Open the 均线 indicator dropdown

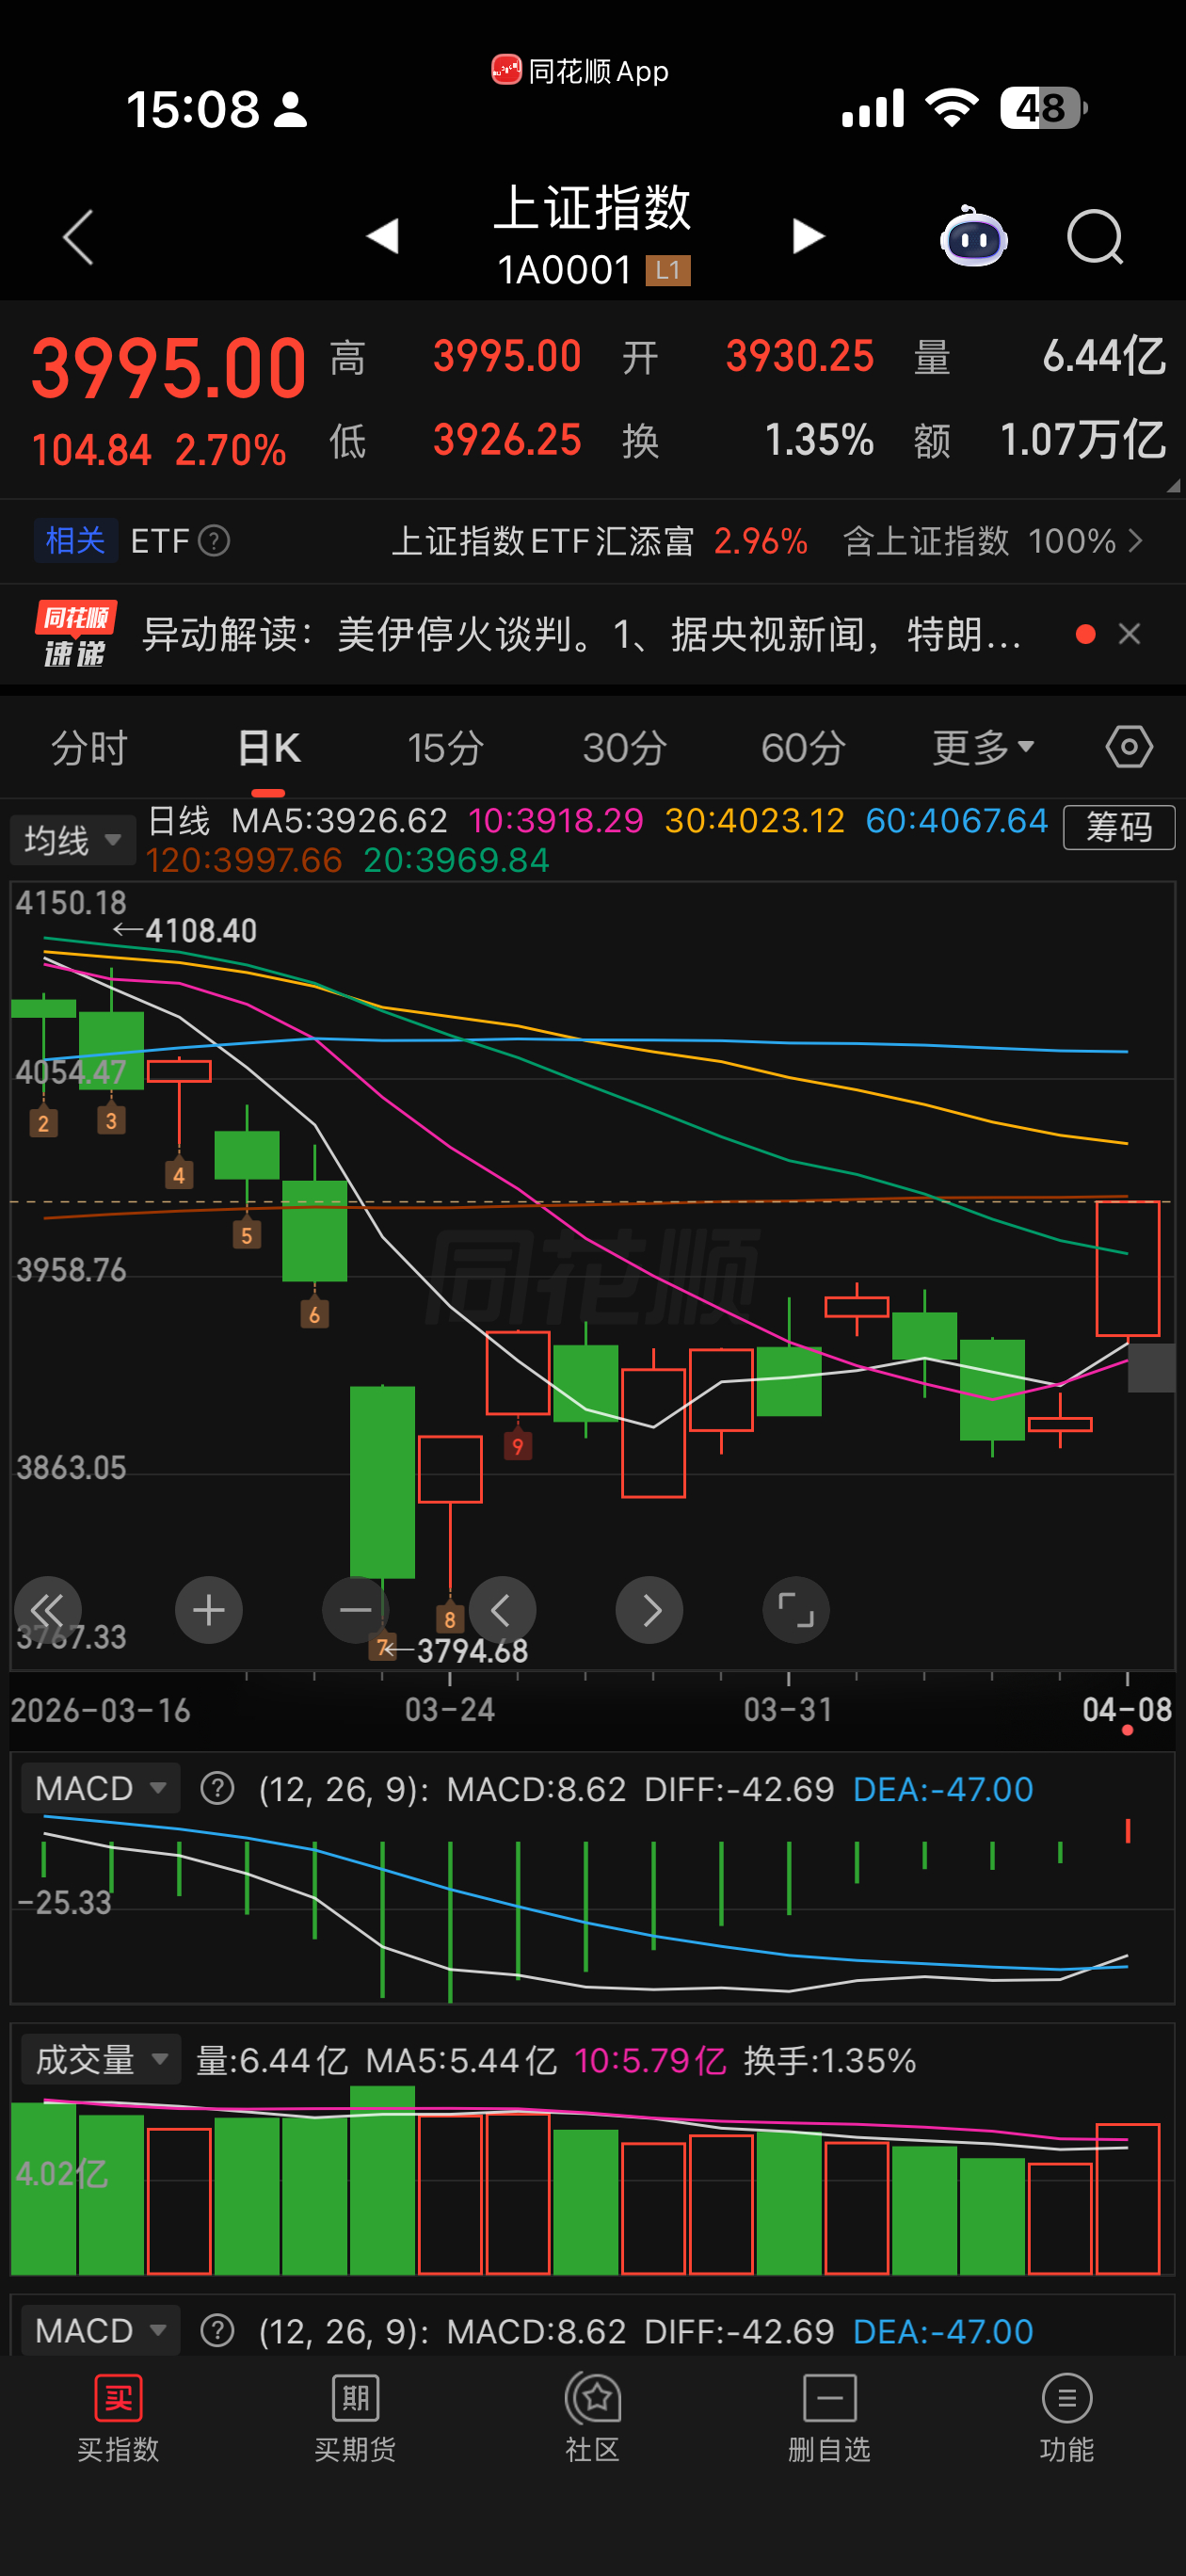click(72, 840)
